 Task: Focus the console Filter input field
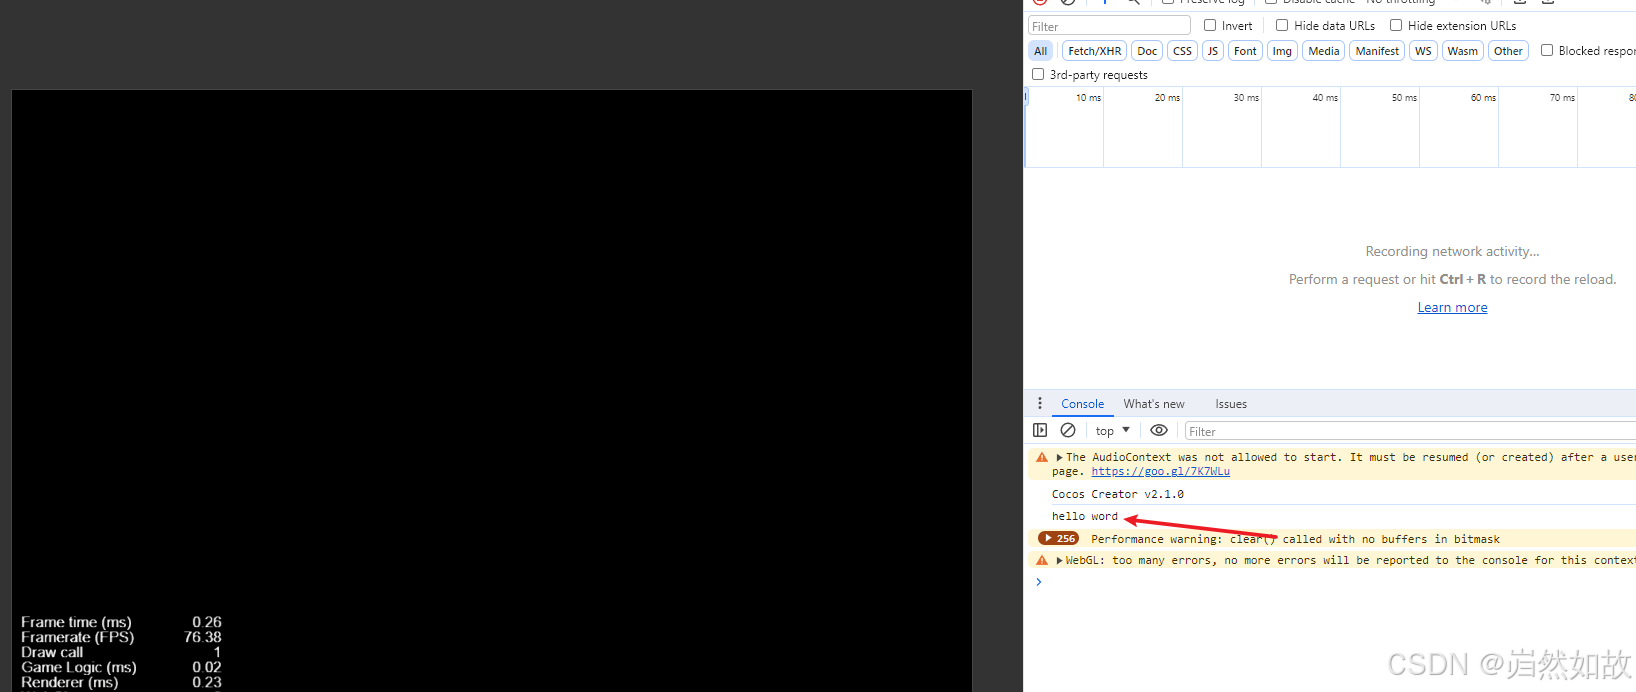pyautogui.click(x=1410, y=431)
